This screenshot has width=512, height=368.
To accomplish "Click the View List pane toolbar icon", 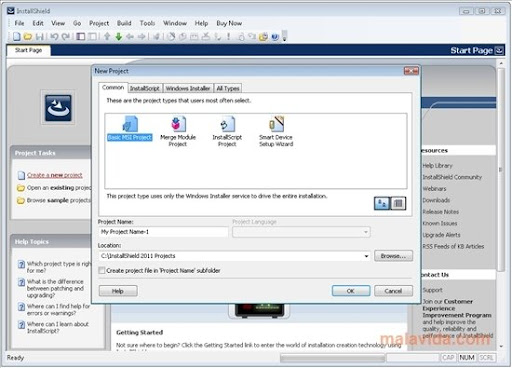I will click(x=80, y=36).
